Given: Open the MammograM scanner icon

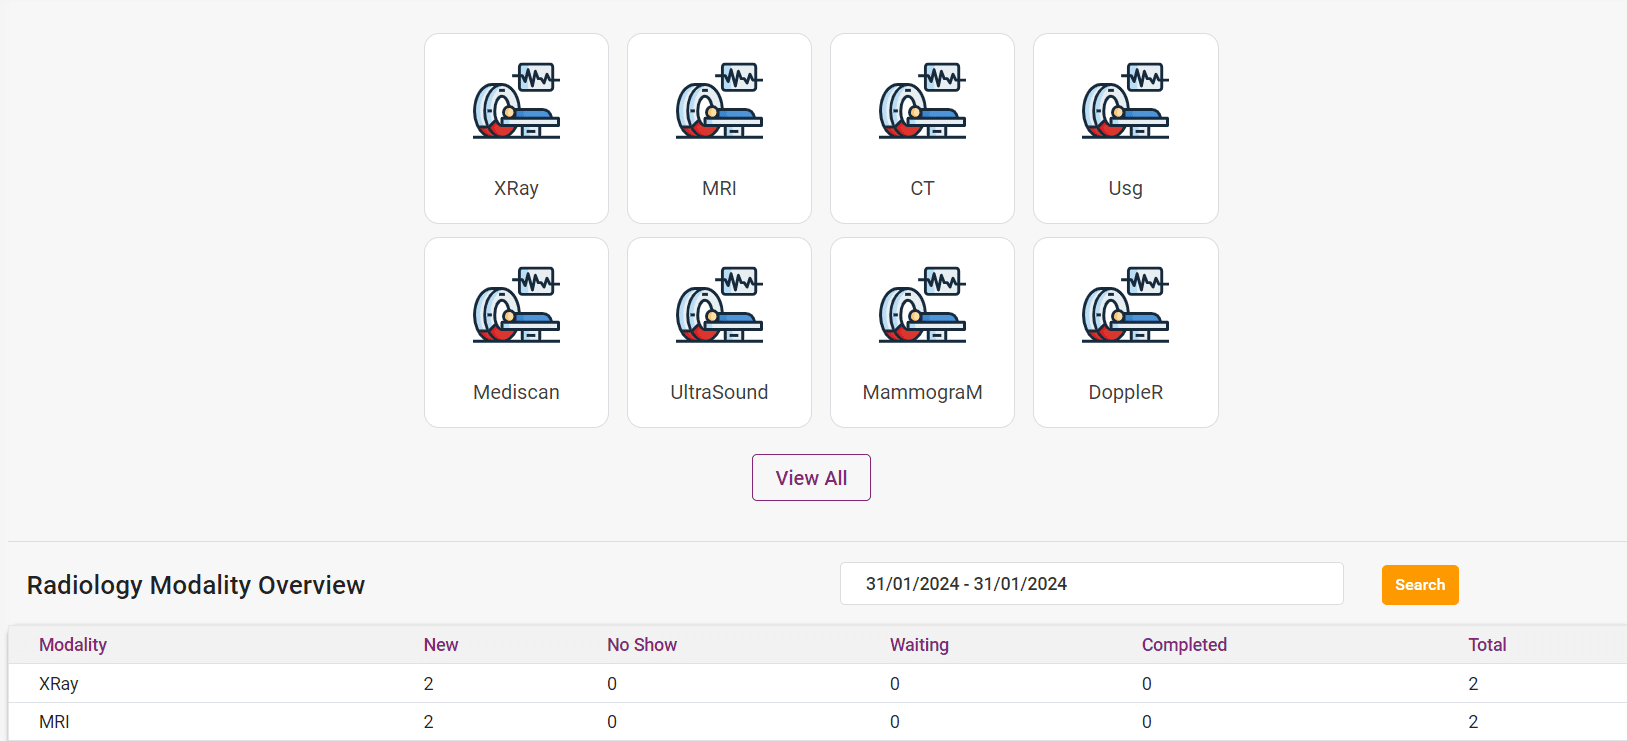Looking at the screenshot, I should pos(922,306).
